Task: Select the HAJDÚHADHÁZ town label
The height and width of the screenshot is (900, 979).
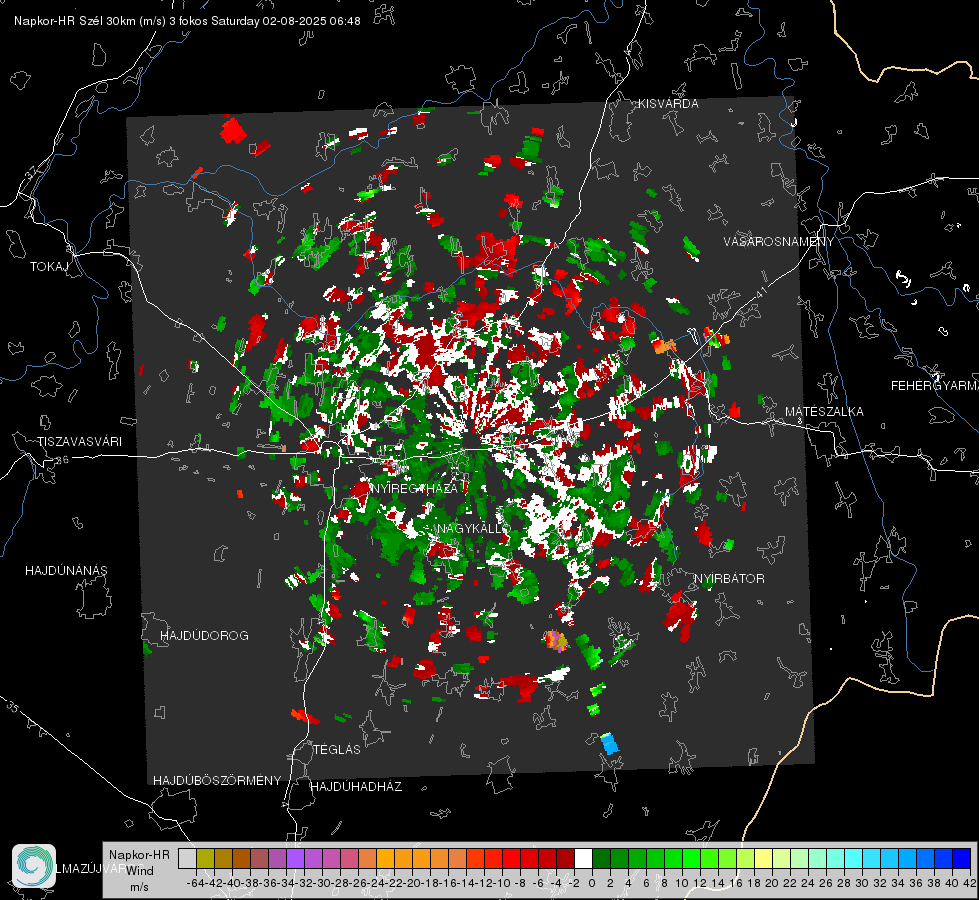Action: pyautogui.click(x=356, y=786)
